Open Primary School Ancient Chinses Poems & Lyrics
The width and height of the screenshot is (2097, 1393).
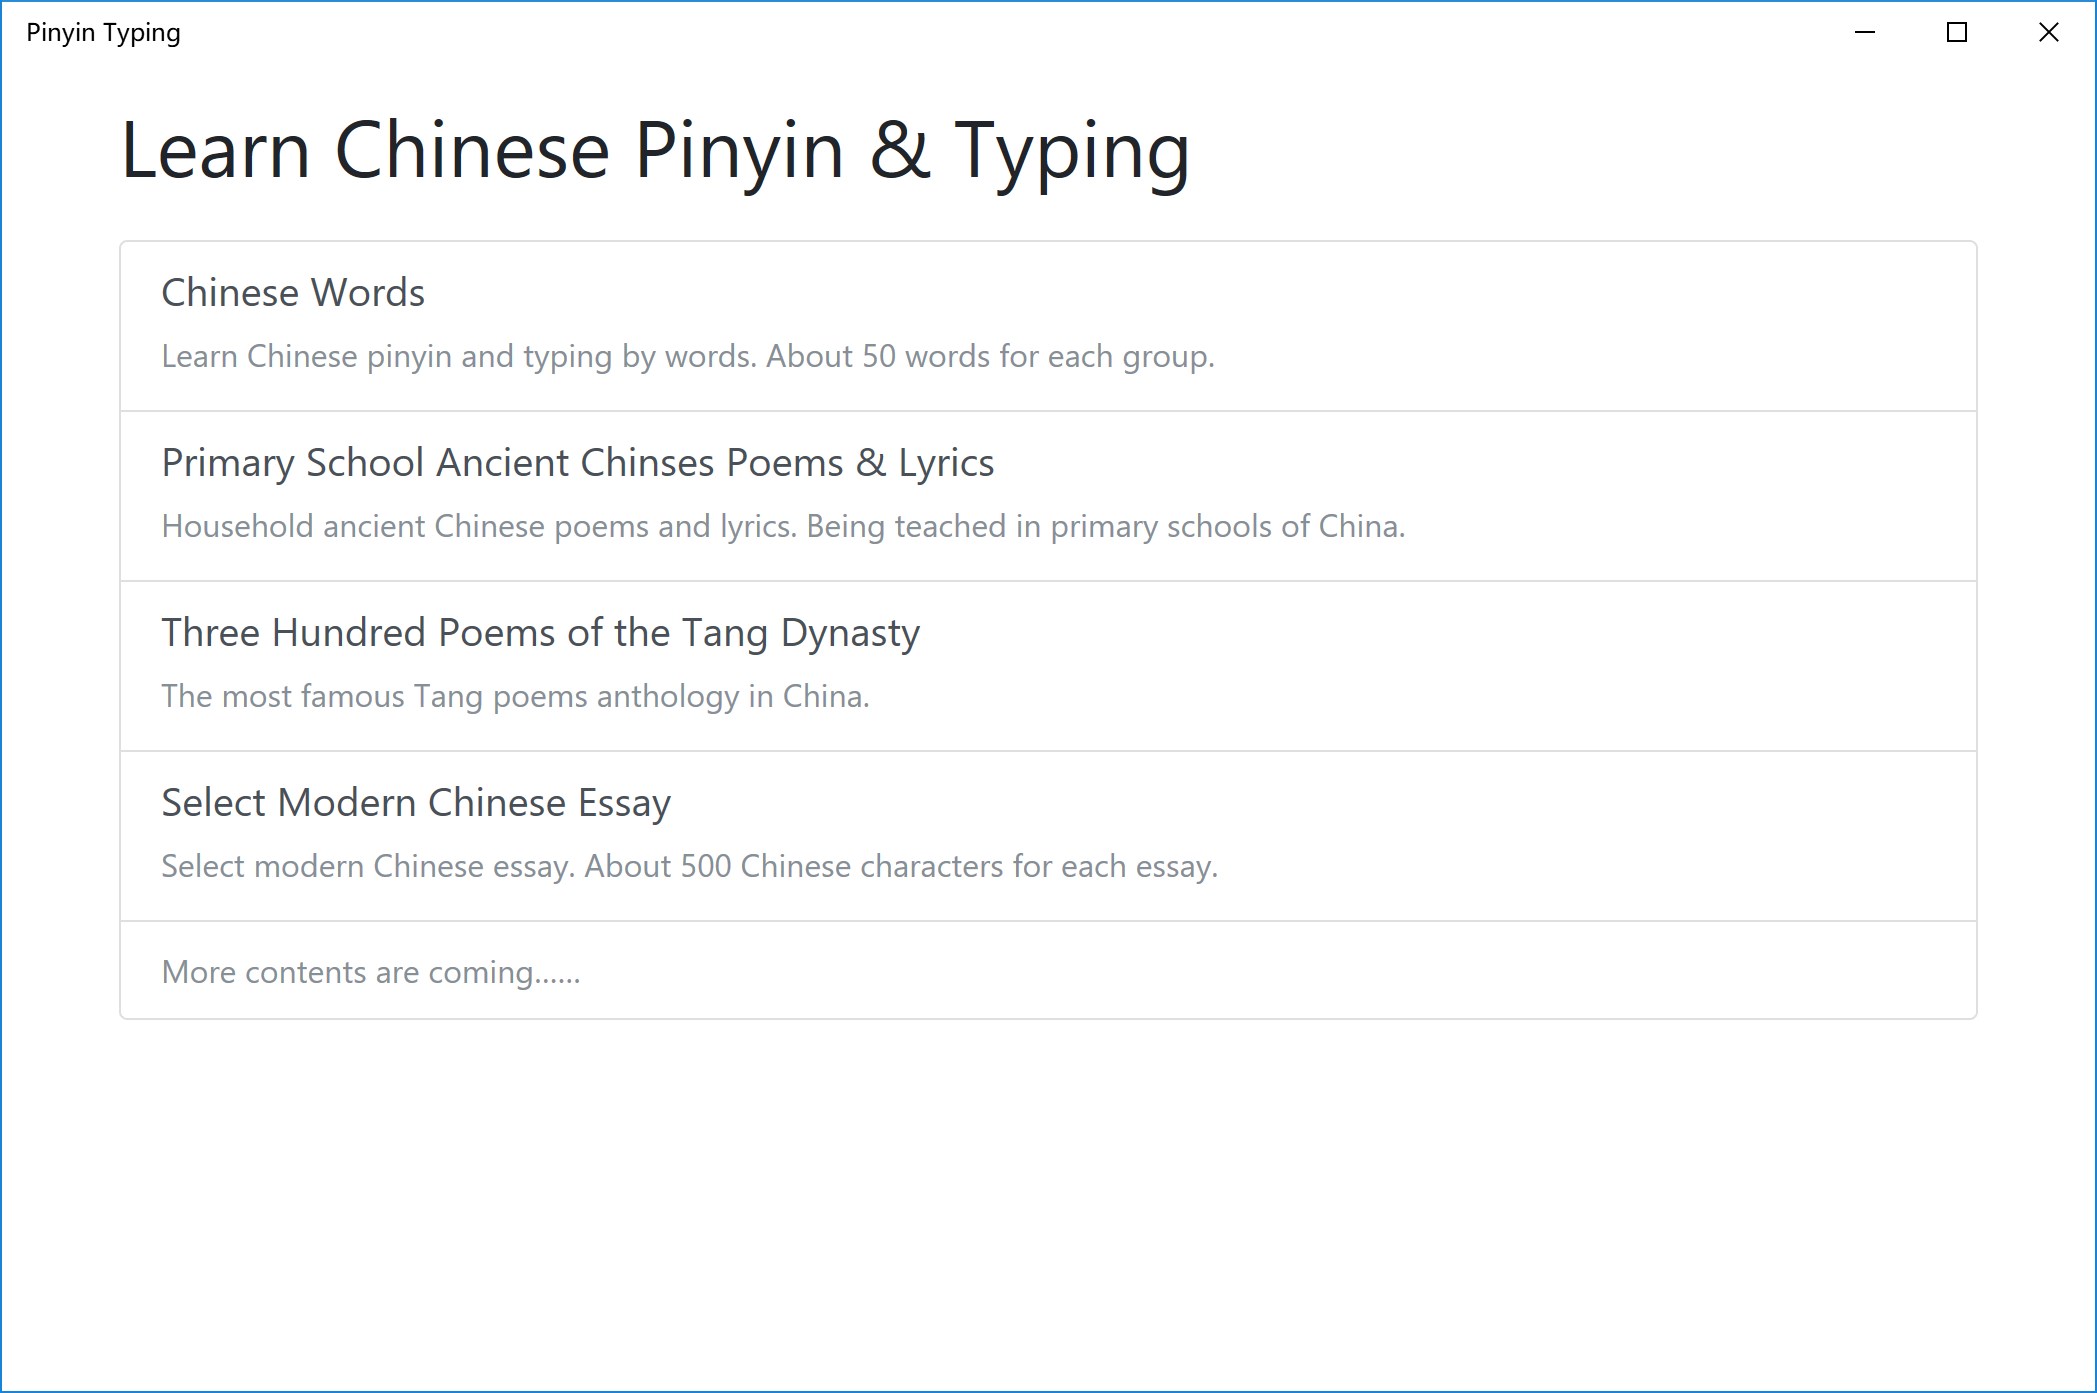577,463
